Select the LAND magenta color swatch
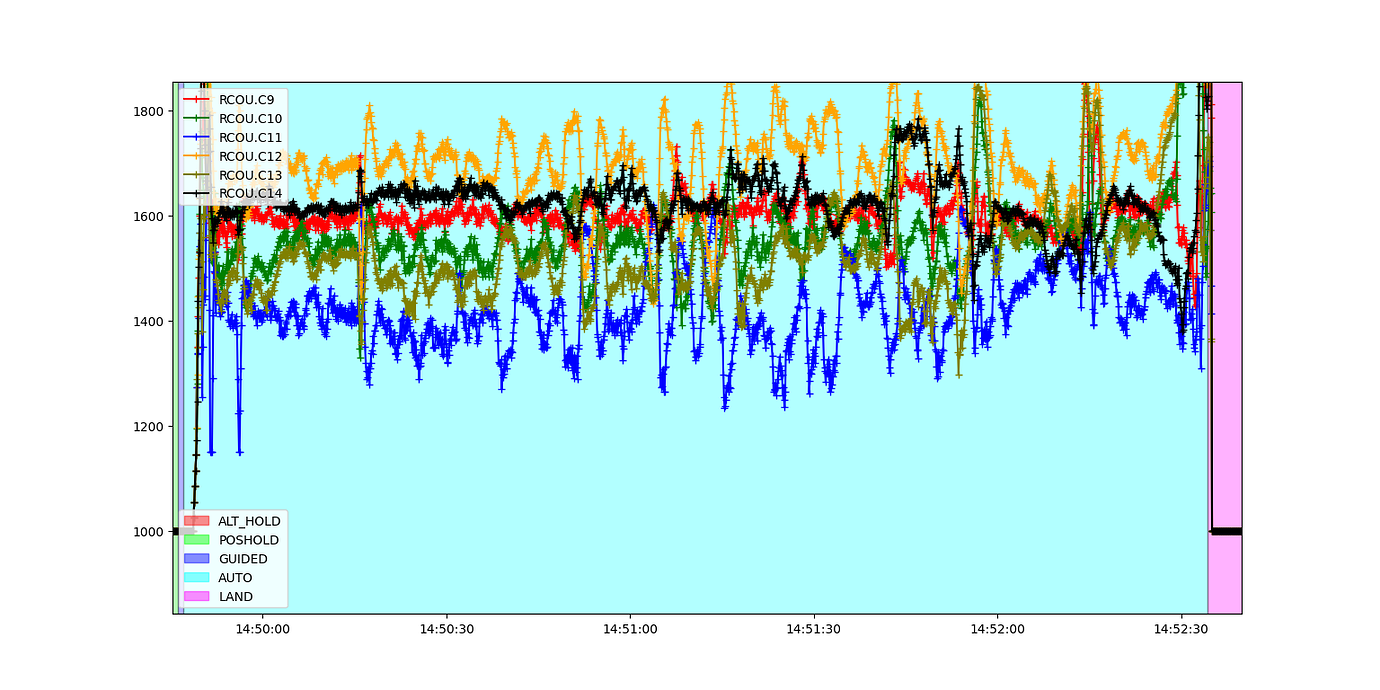1380x690 pixels. pos(197,597)
